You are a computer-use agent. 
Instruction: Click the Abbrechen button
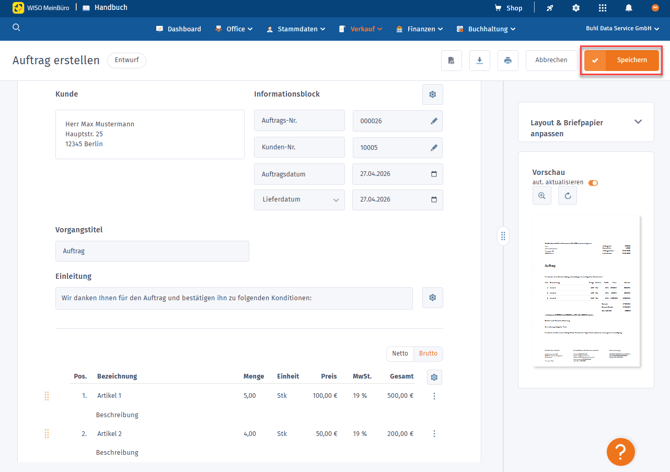[551, 60]
